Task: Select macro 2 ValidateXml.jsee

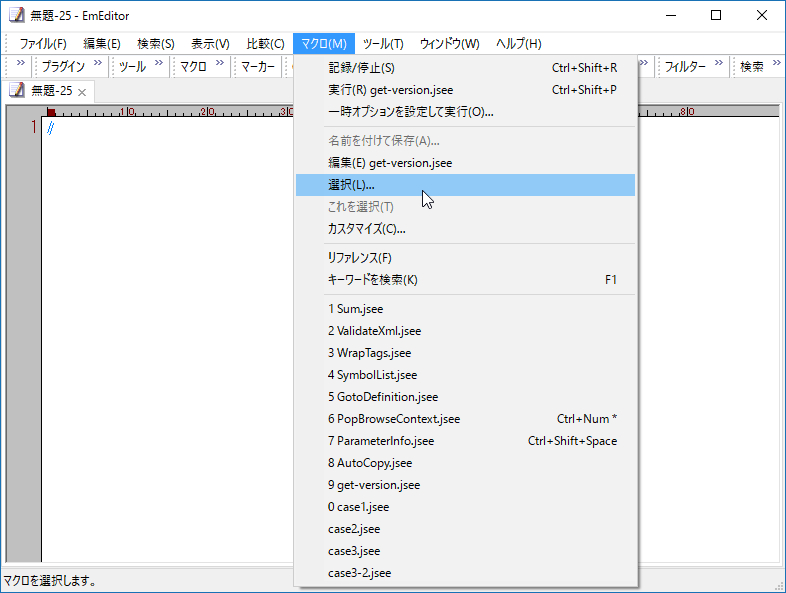Action: 465,331
